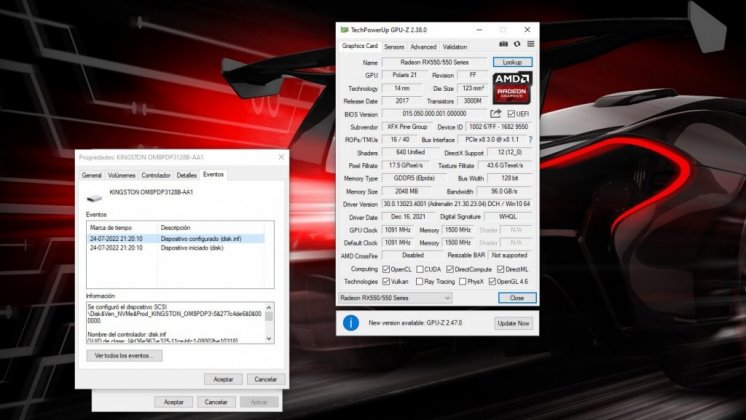Select the Dispositivo configurado (disk.inf) event row

coord(176,239)
